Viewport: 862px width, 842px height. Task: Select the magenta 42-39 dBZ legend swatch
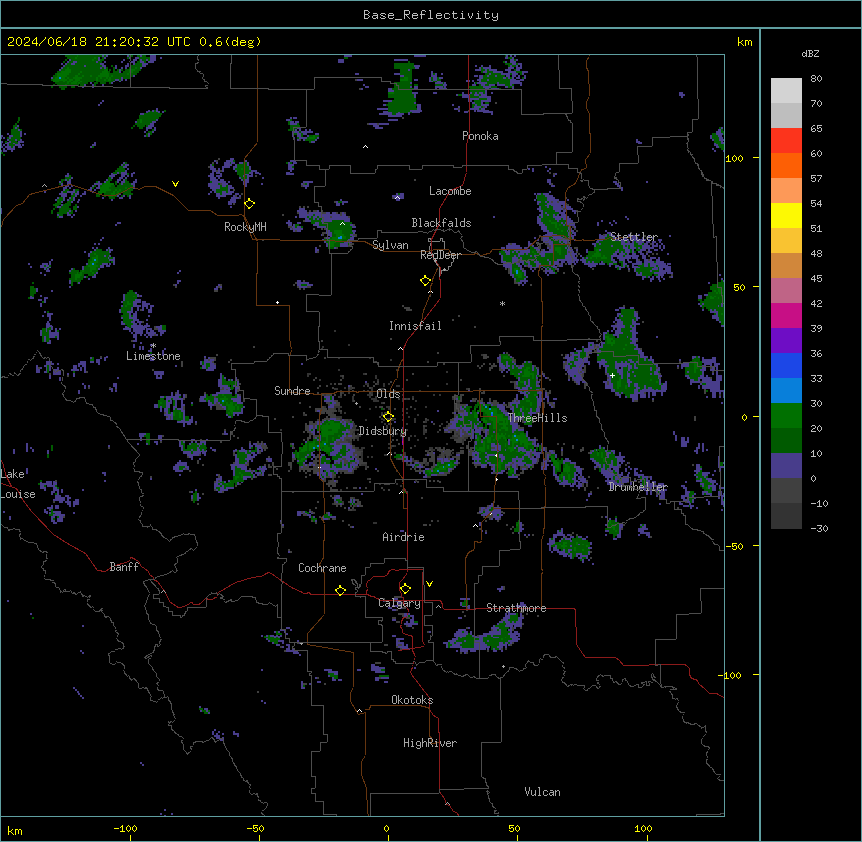click(786, 315)
